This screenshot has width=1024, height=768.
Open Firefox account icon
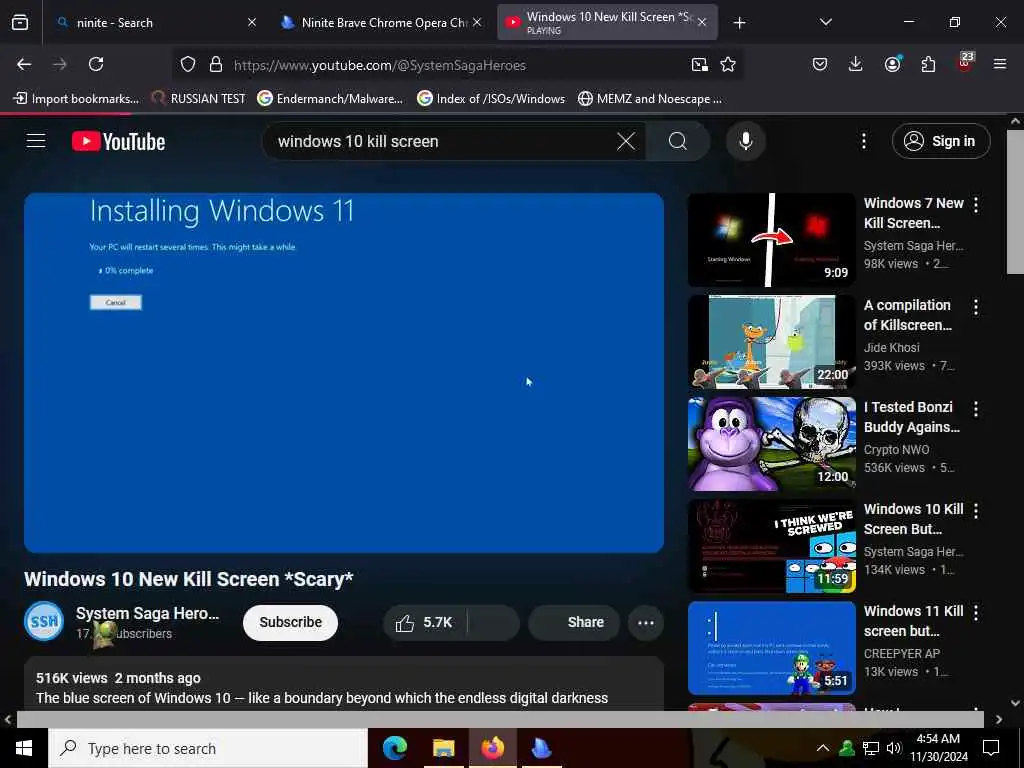[892, 64]
